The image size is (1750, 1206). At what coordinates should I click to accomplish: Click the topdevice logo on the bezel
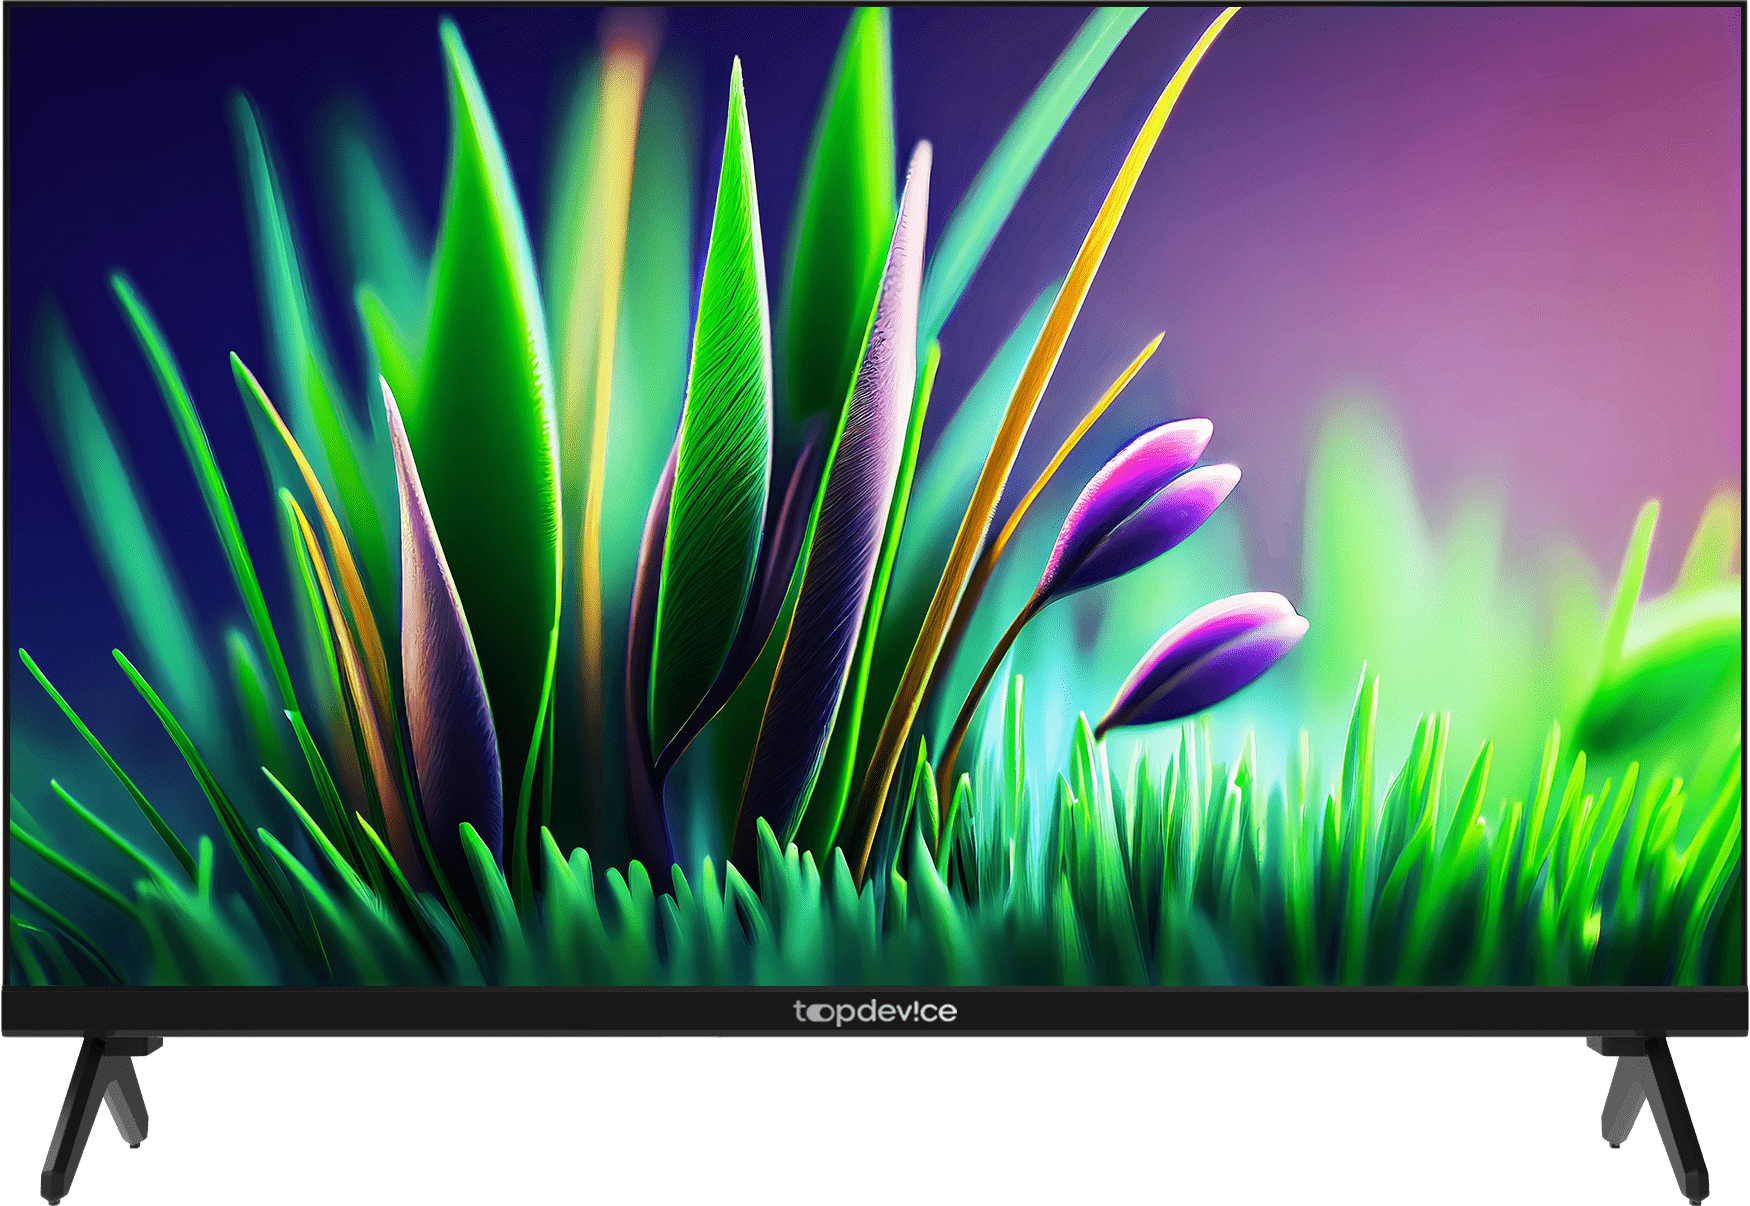point(875,1012)
